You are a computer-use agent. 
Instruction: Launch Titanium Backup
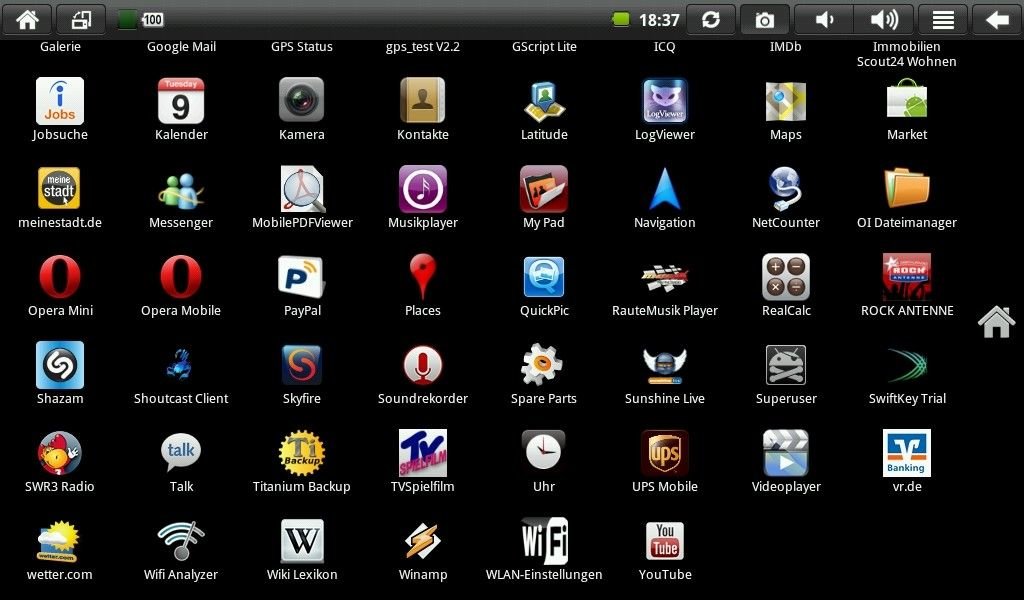(302, 461)
